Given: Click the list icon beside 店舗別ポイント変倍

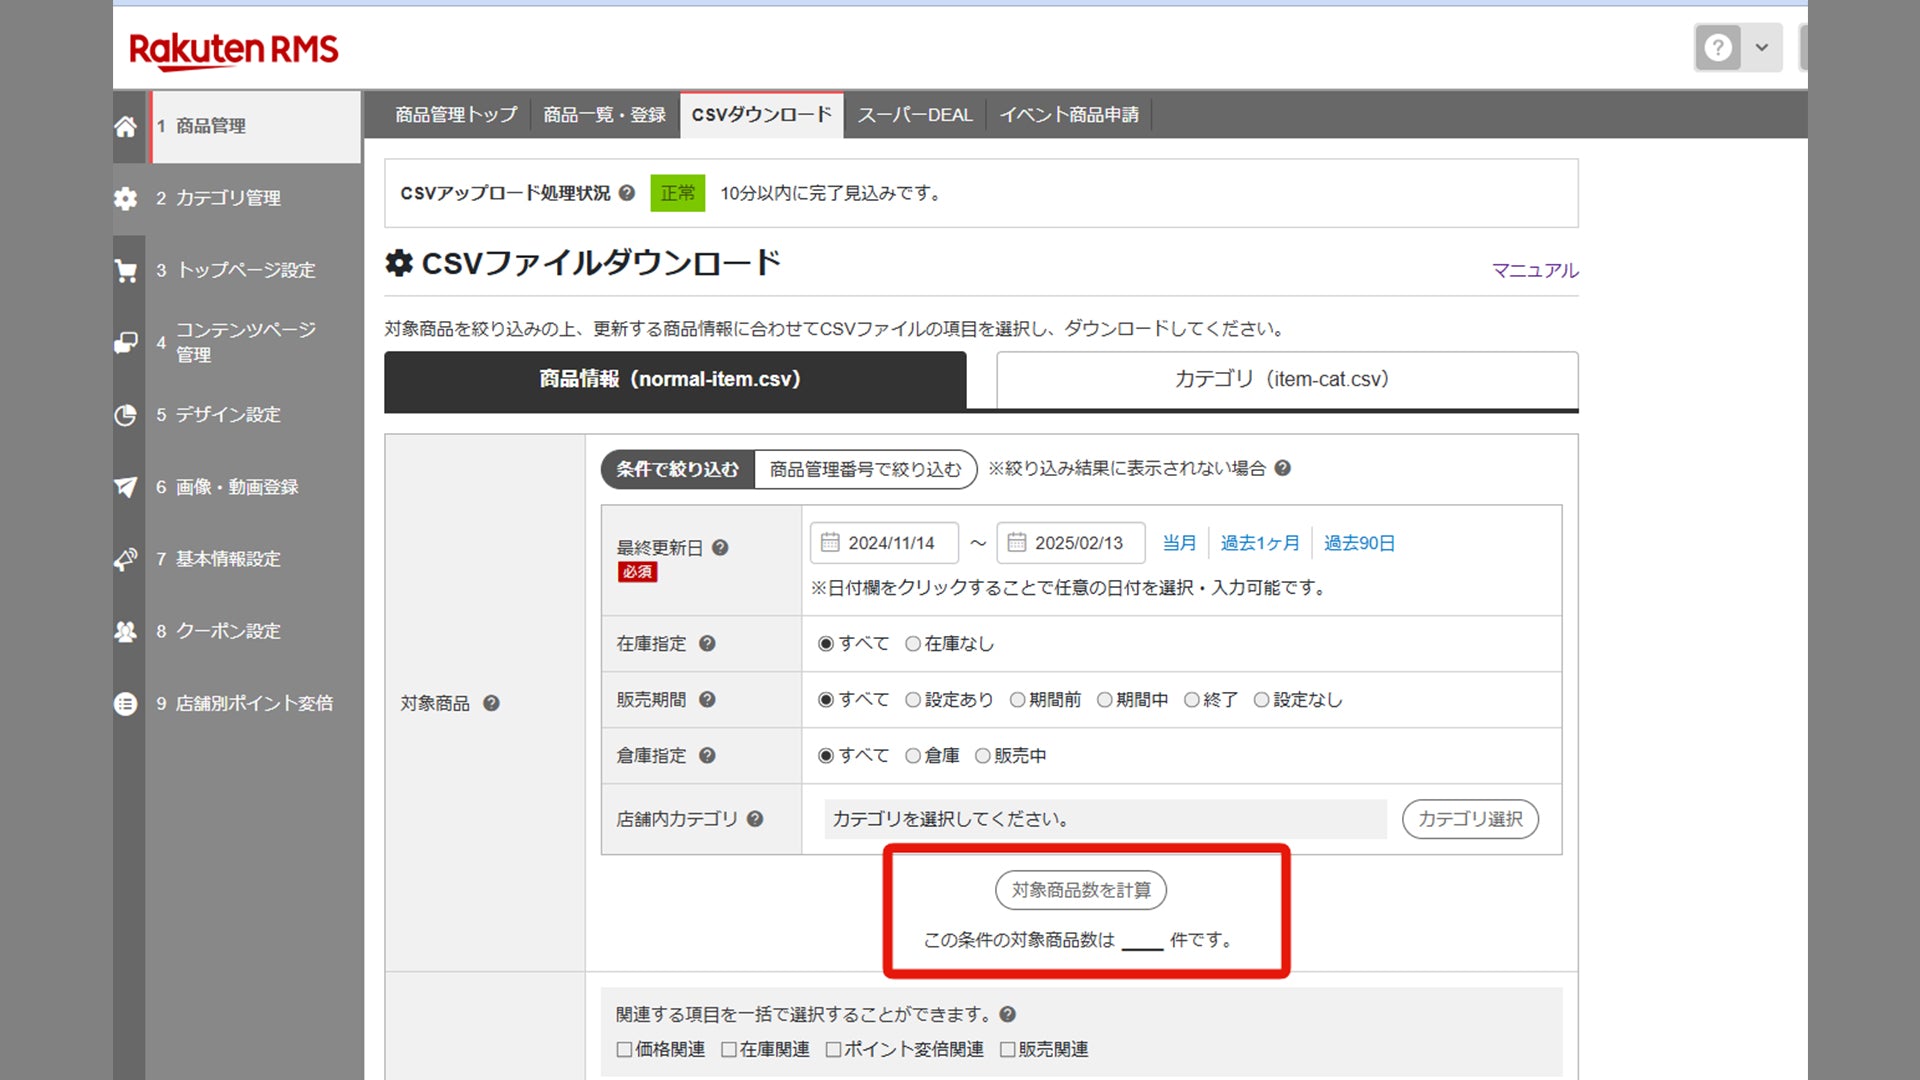Looking at the screenshot, I should (x=125, y=704).
